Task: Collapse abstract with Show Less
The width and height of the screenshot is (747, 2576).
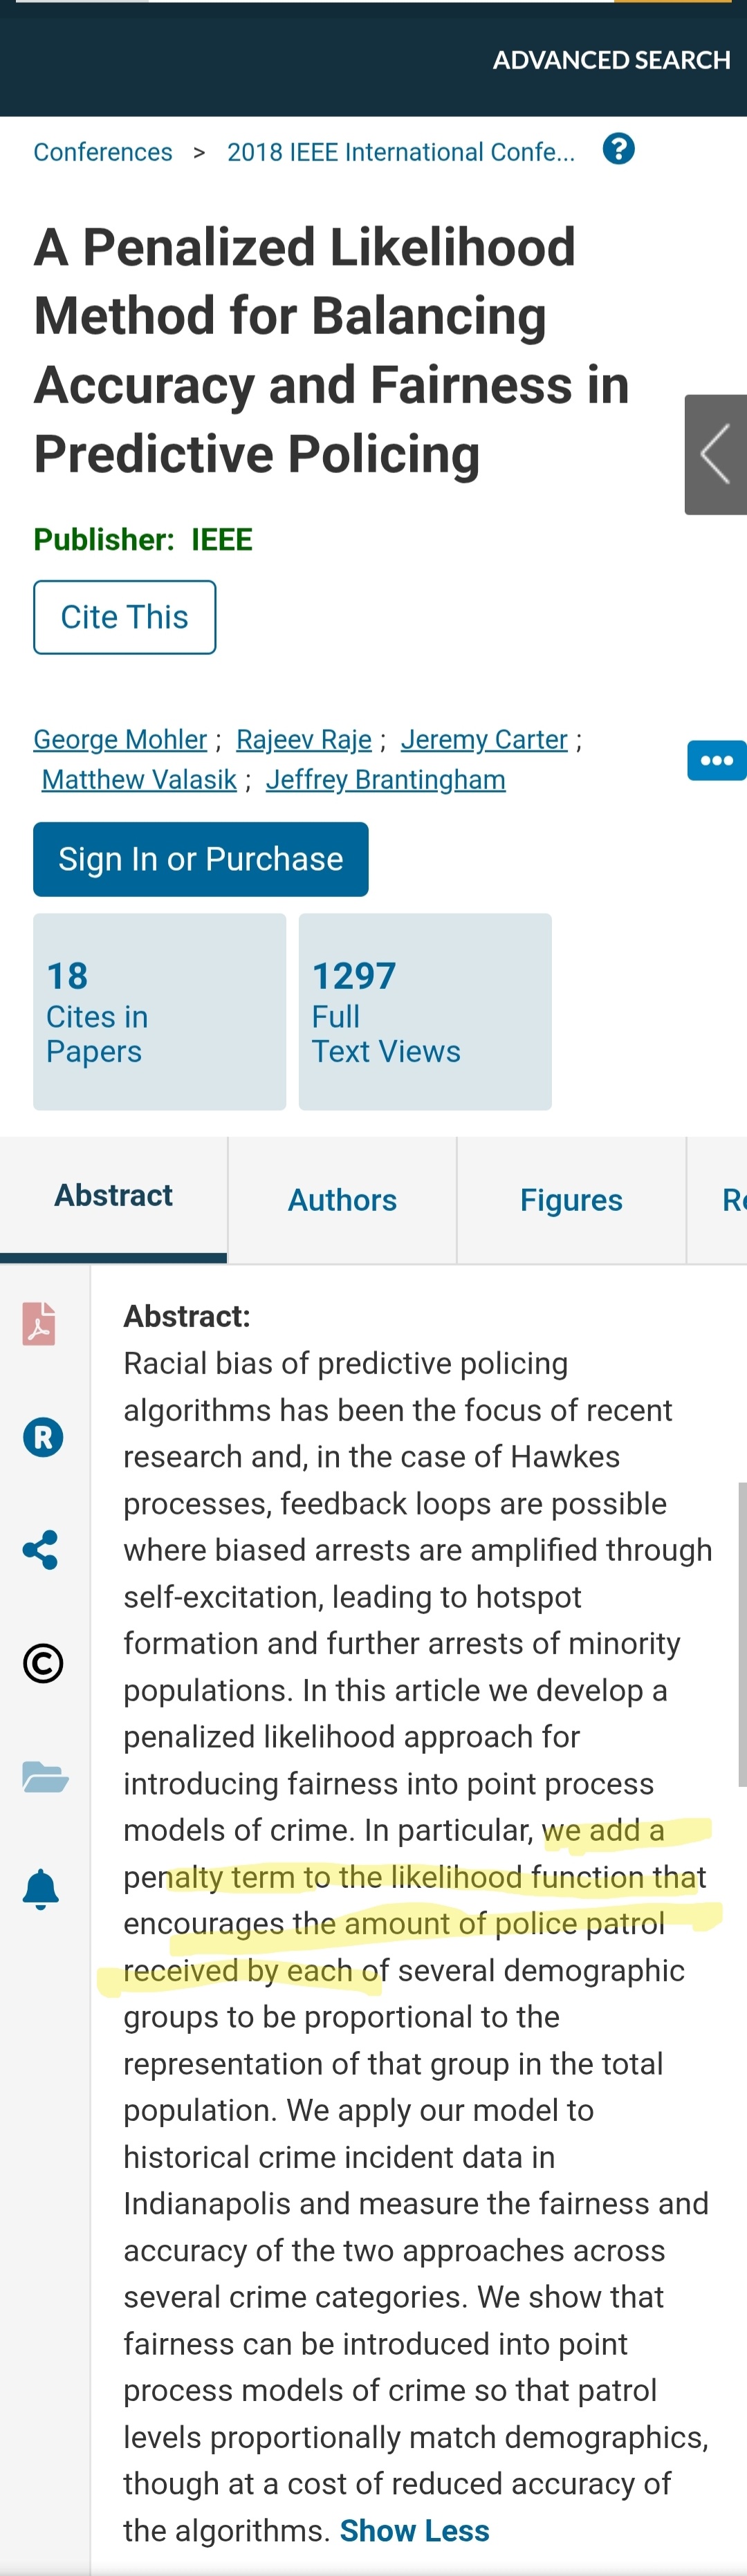Action: 415,2530
